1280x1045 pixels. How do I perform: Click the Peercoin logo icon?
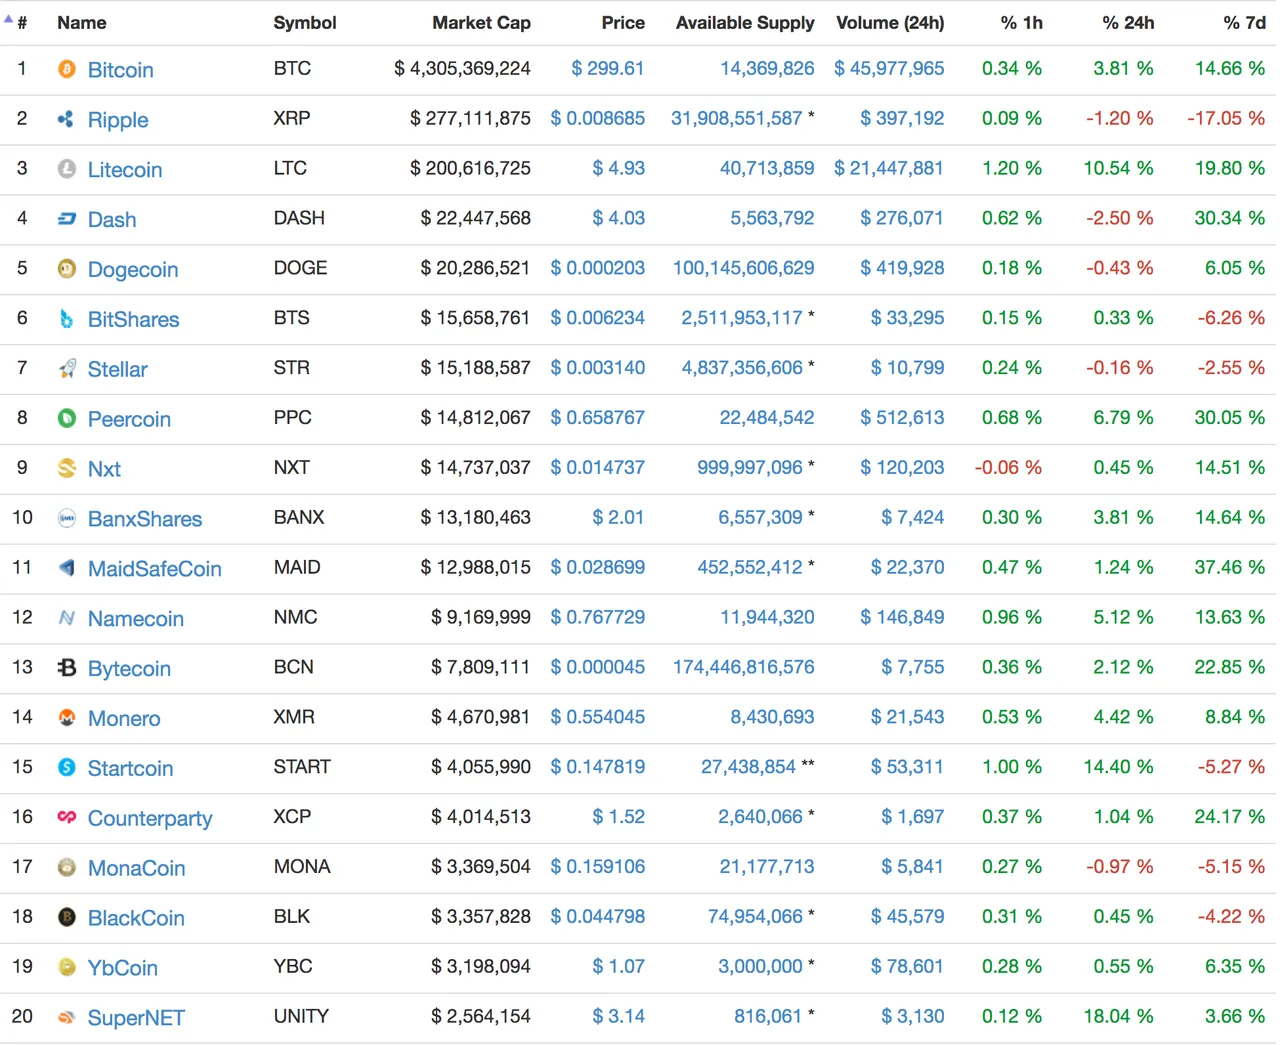coord(67,418)
